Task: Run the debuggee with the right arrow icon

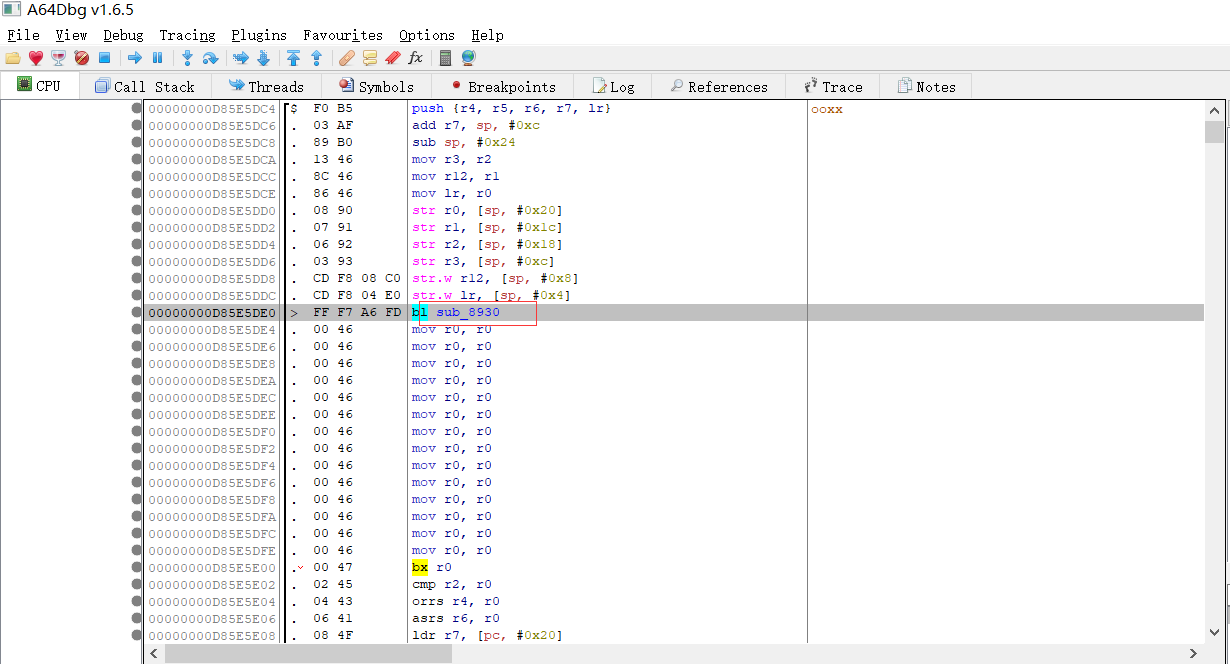Action: point(135,58)
